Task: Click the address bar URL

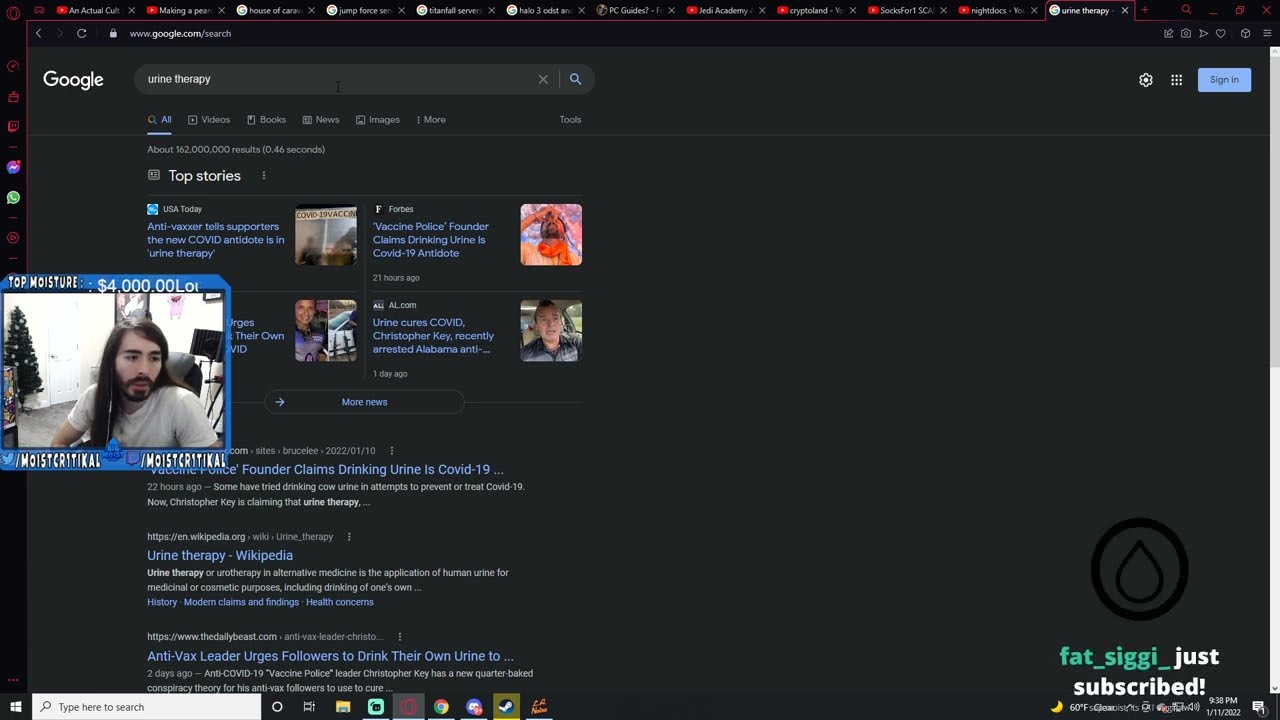Action: tap(180, 33)
